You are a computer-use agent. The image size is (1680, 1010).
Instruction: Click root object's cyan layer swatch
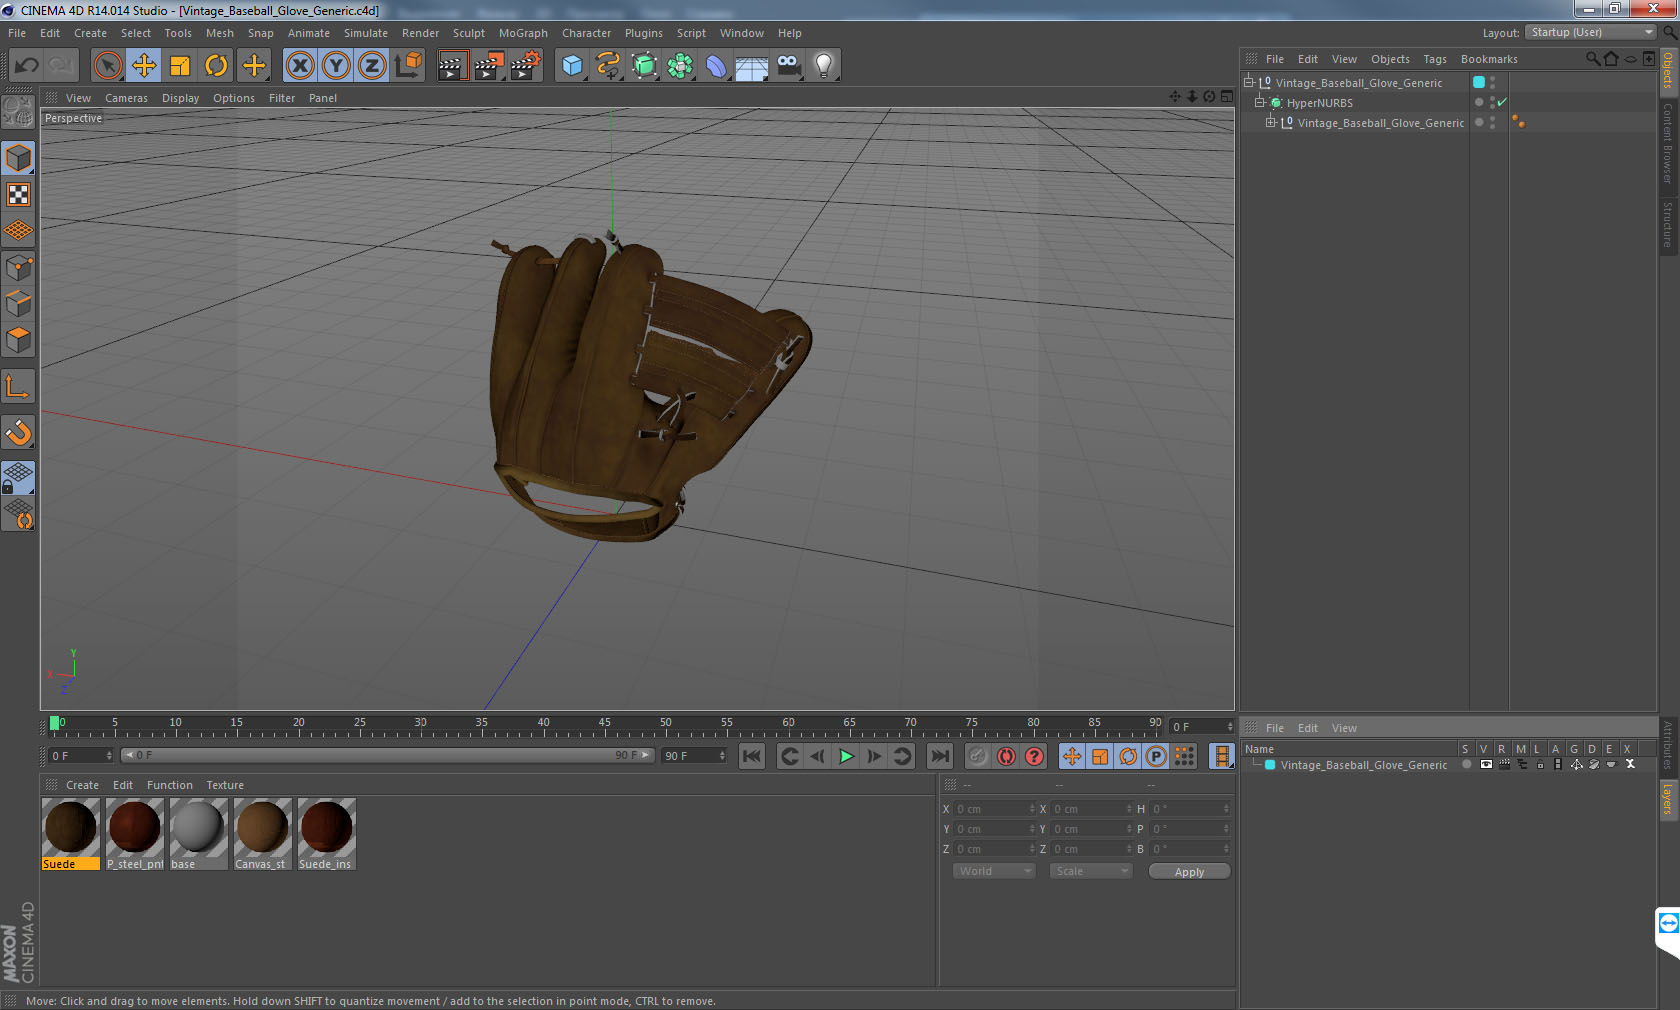click(1479, 82)
